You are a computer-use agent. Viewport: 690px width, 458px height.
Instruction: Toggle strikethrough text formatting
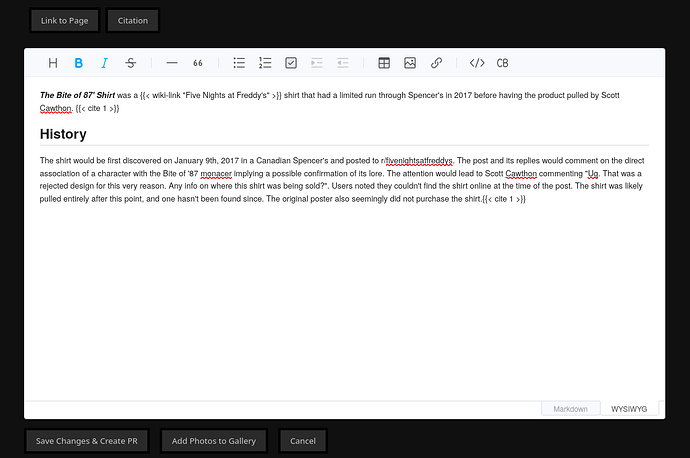130,63
